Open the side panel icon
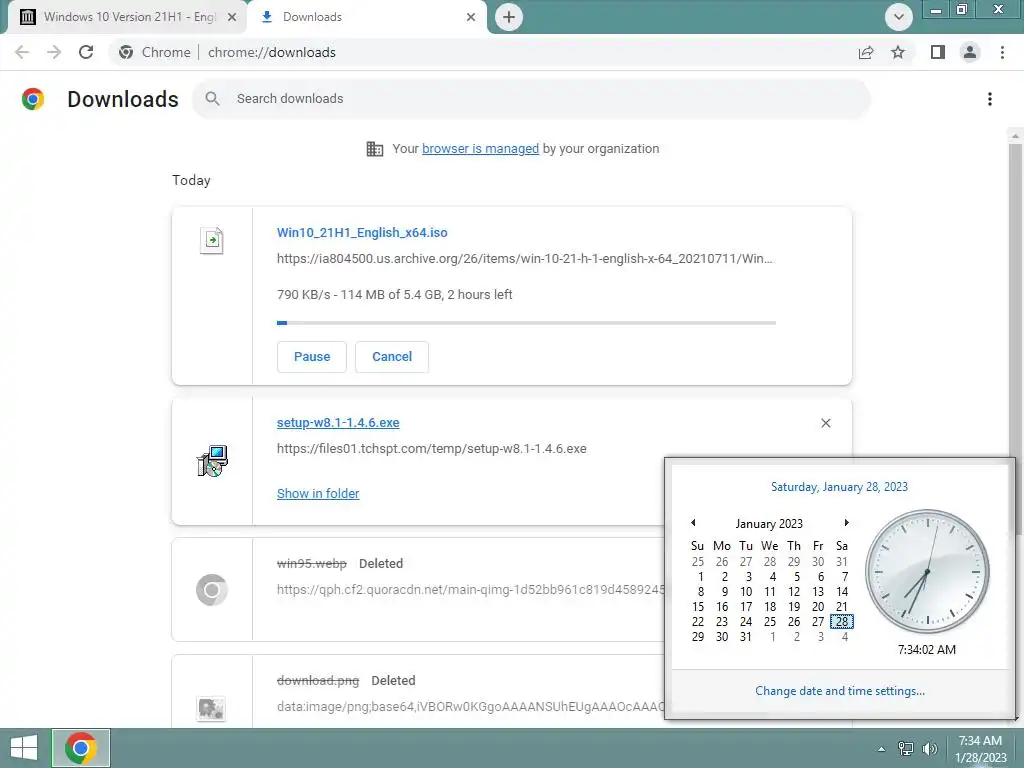The width and height of the screenshot is (1024, 768). click(938, 52)
